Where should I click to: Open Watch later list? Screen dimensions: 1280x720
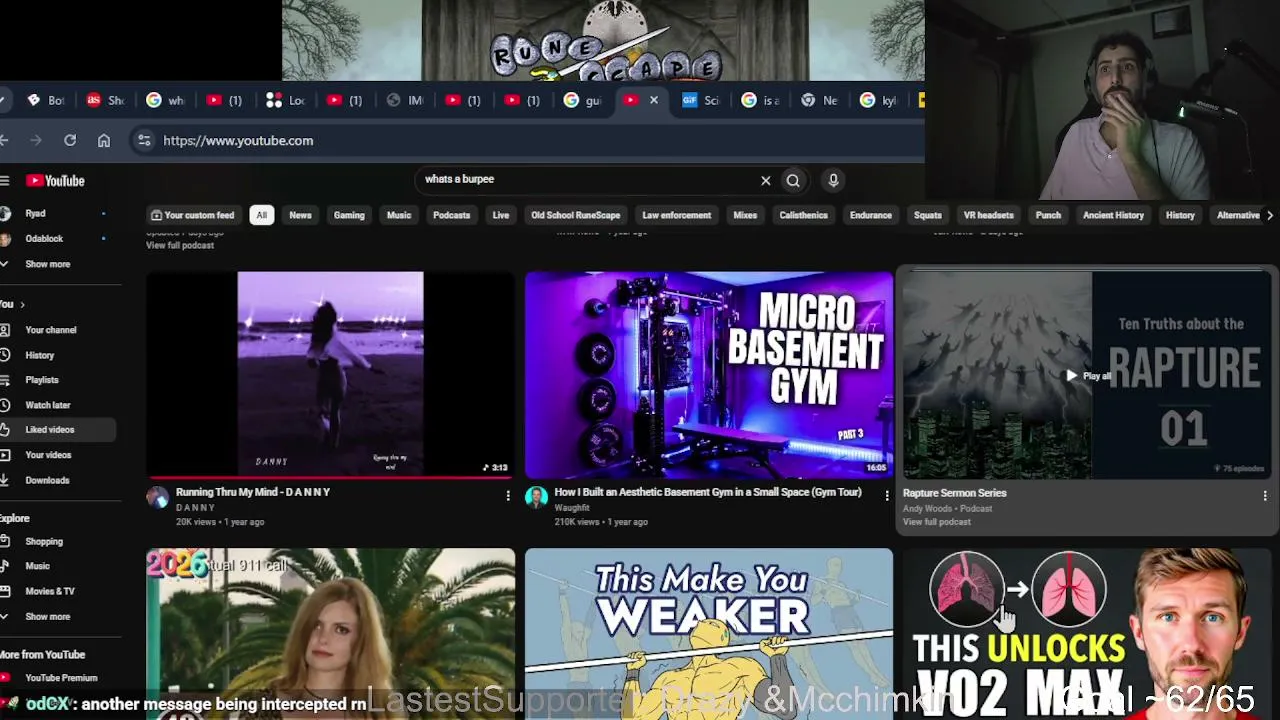[x=48, y=405]
